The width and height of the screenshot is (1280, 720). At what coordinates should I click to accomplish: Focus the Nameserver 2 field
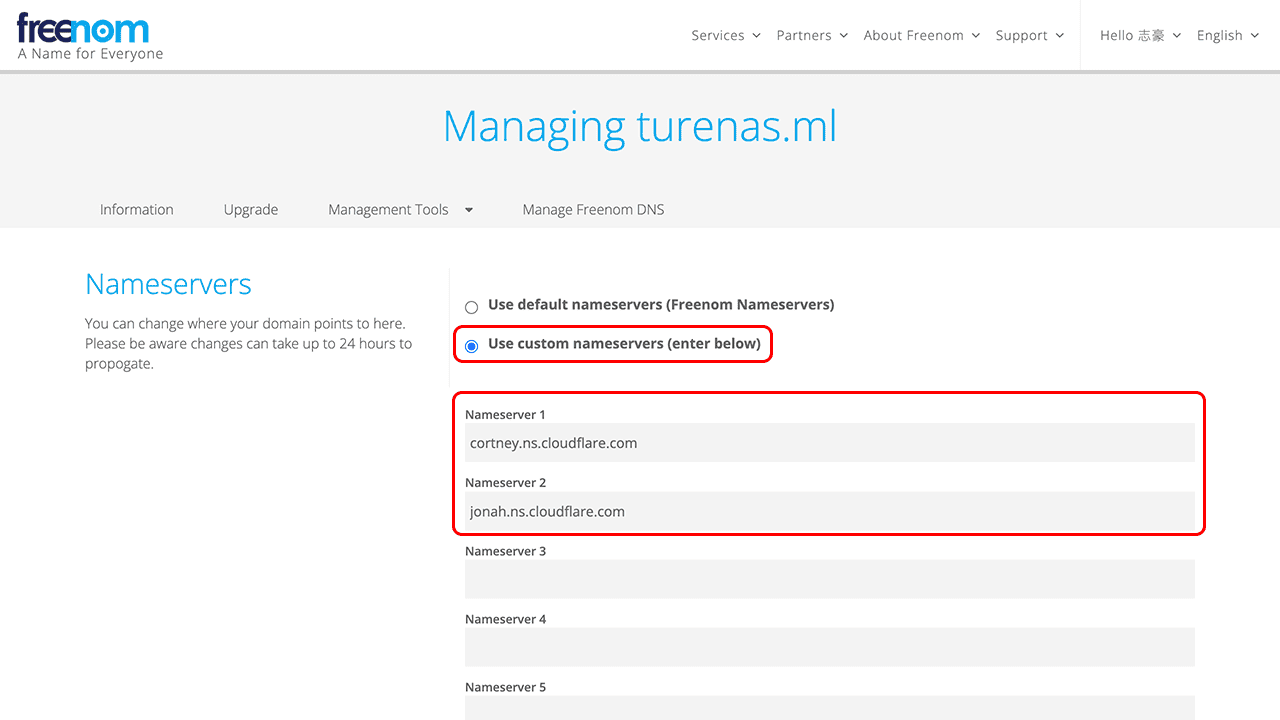pyautogui.click(x=829, y=511)
